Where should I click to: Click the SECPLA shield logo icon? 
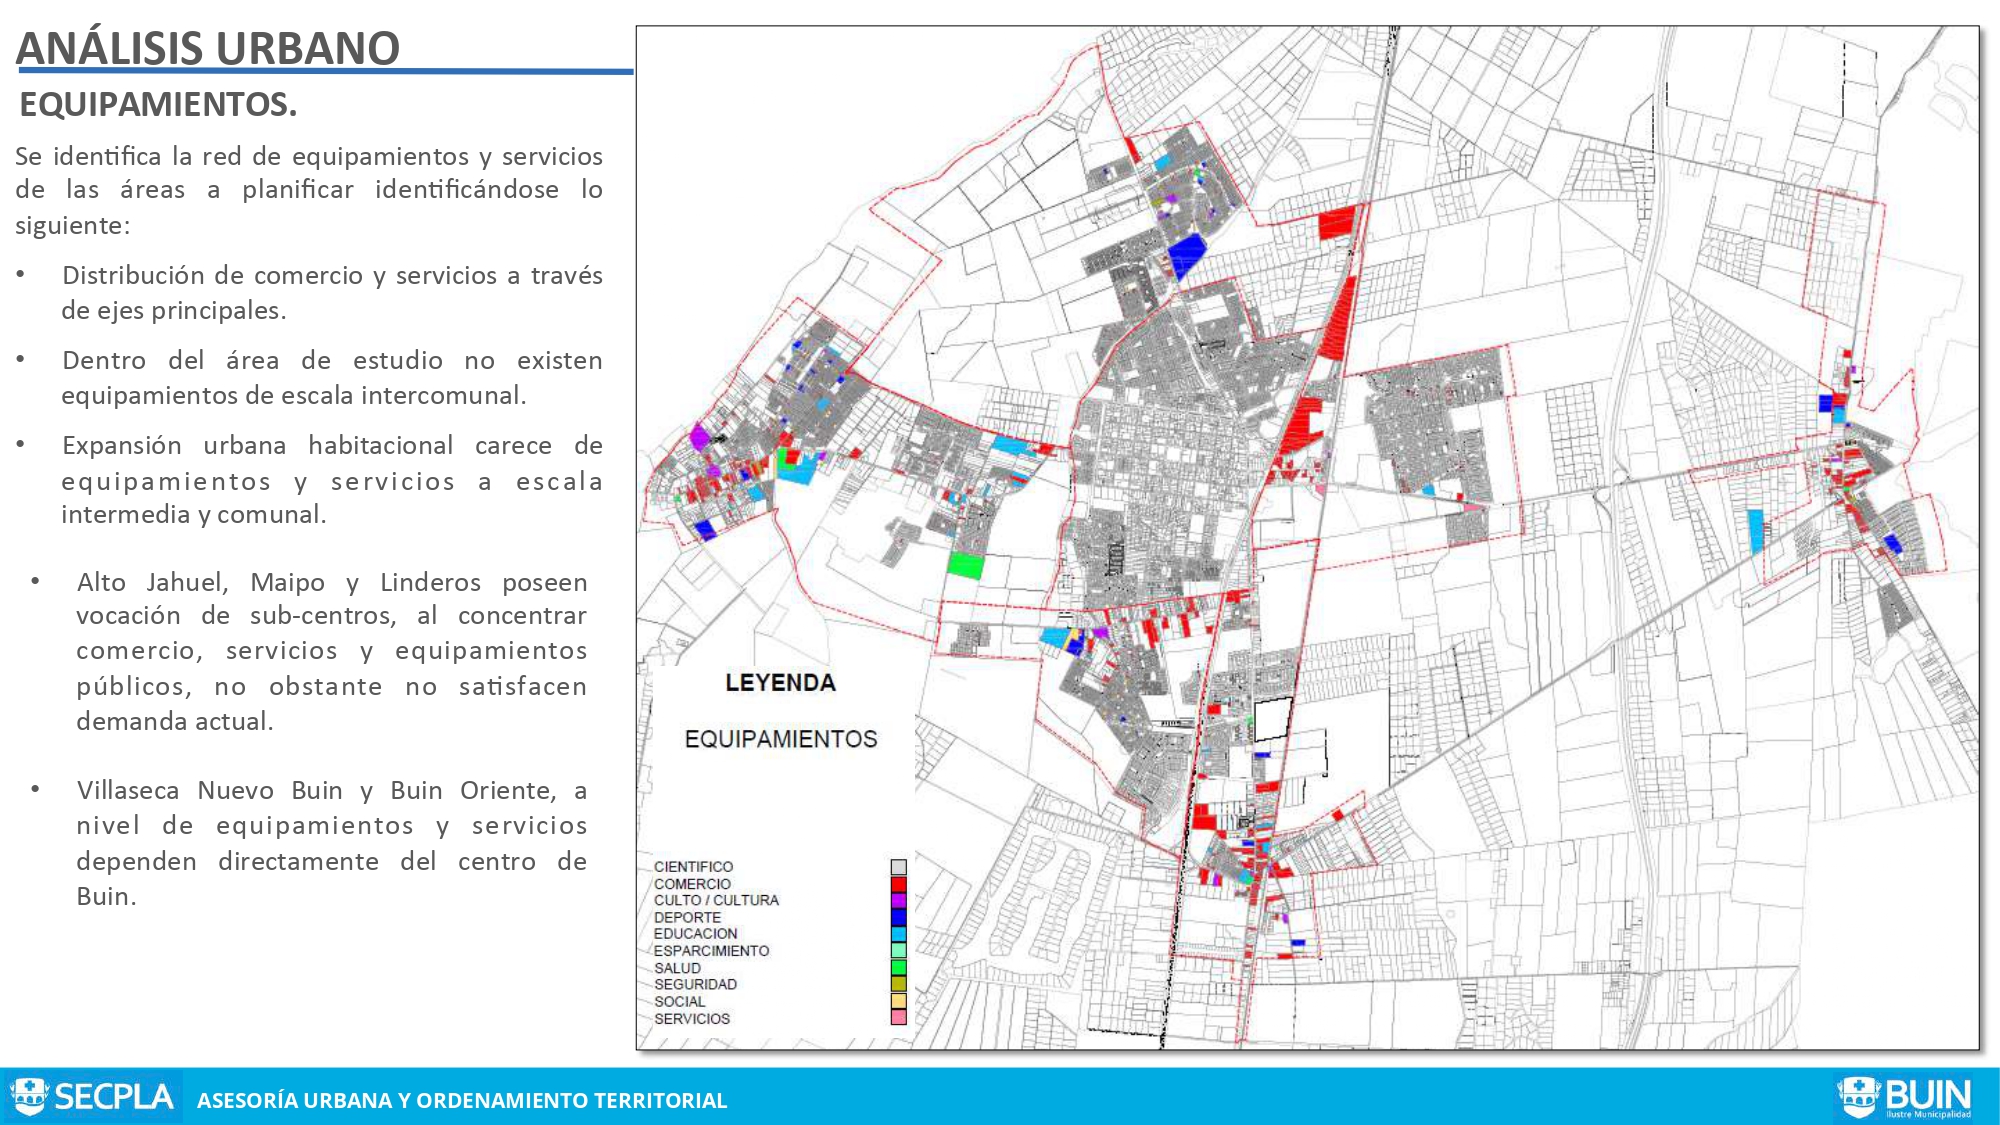pos(28,1097)
